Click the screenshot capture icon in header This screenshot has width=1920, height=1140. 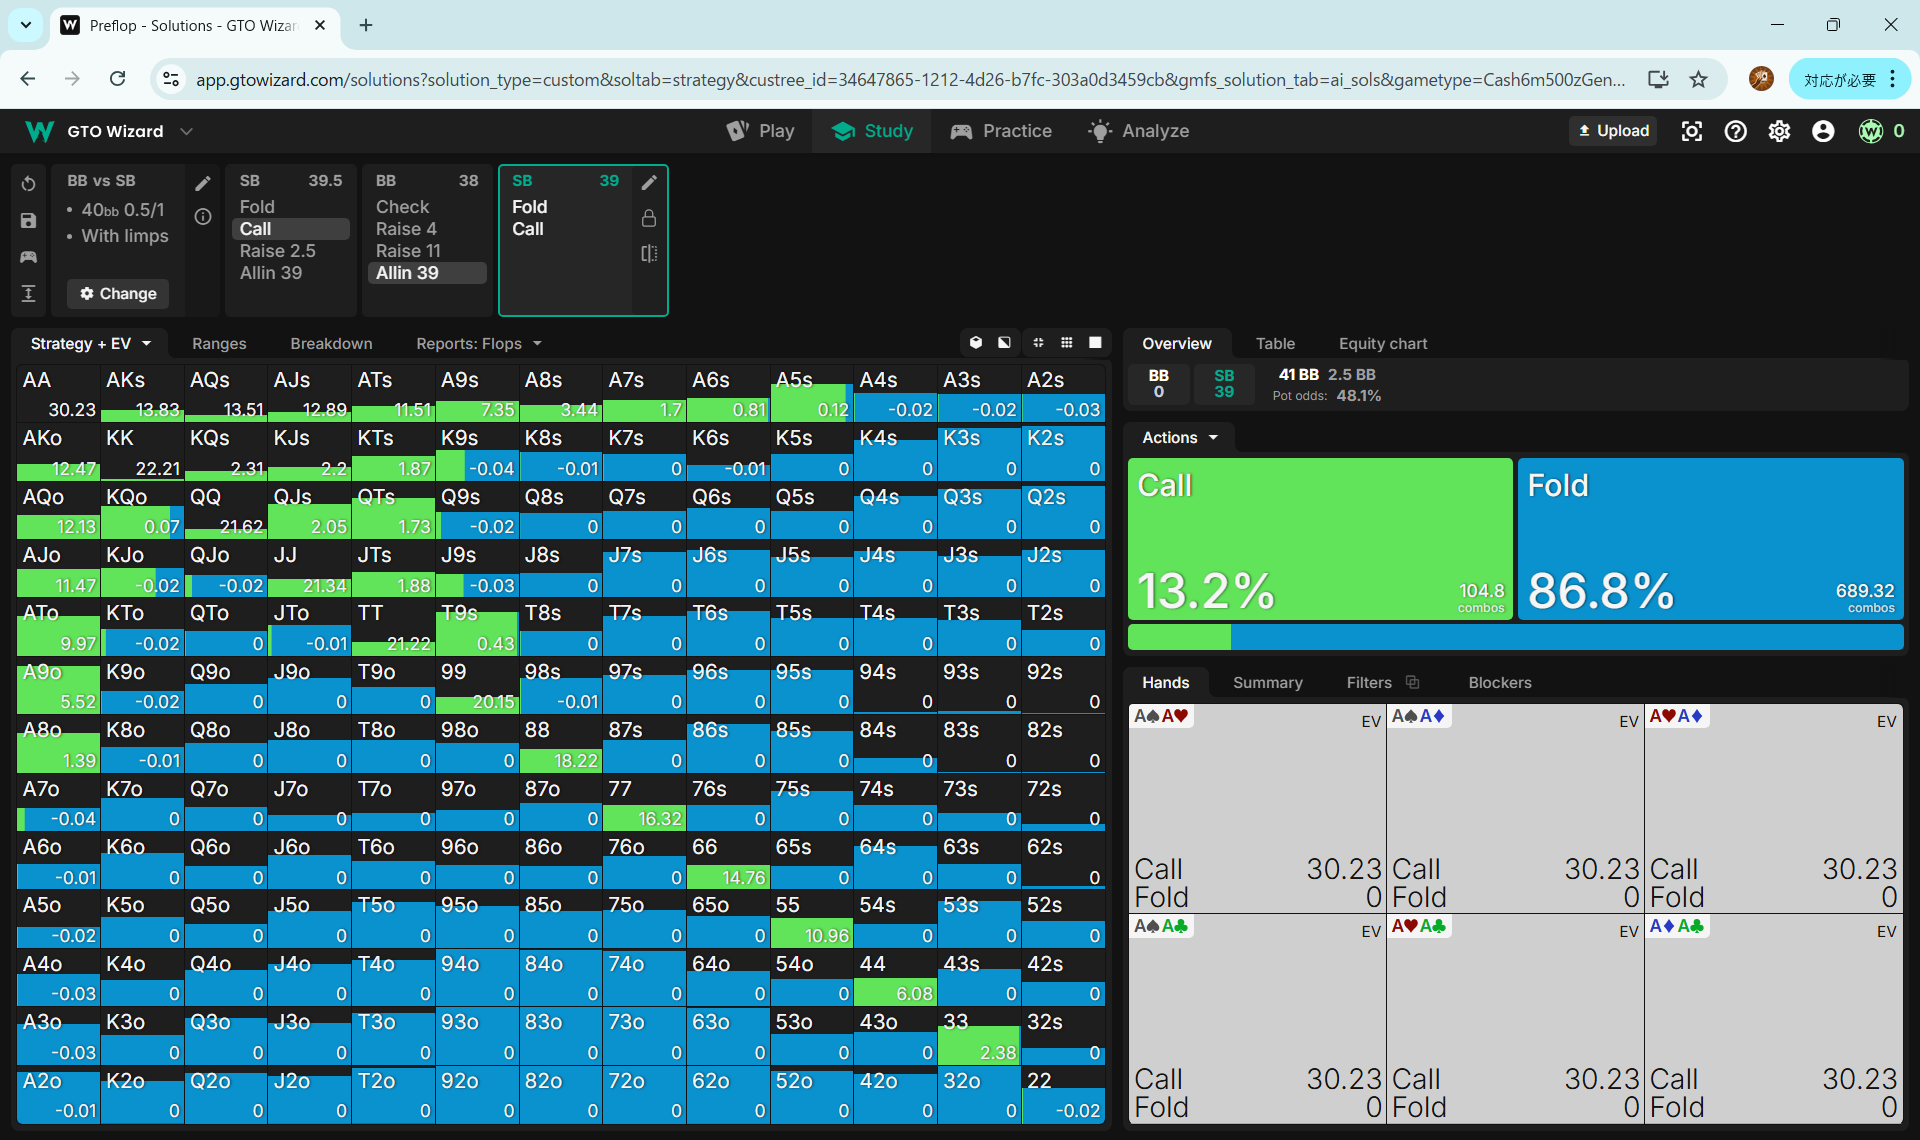pos(1691,131)
